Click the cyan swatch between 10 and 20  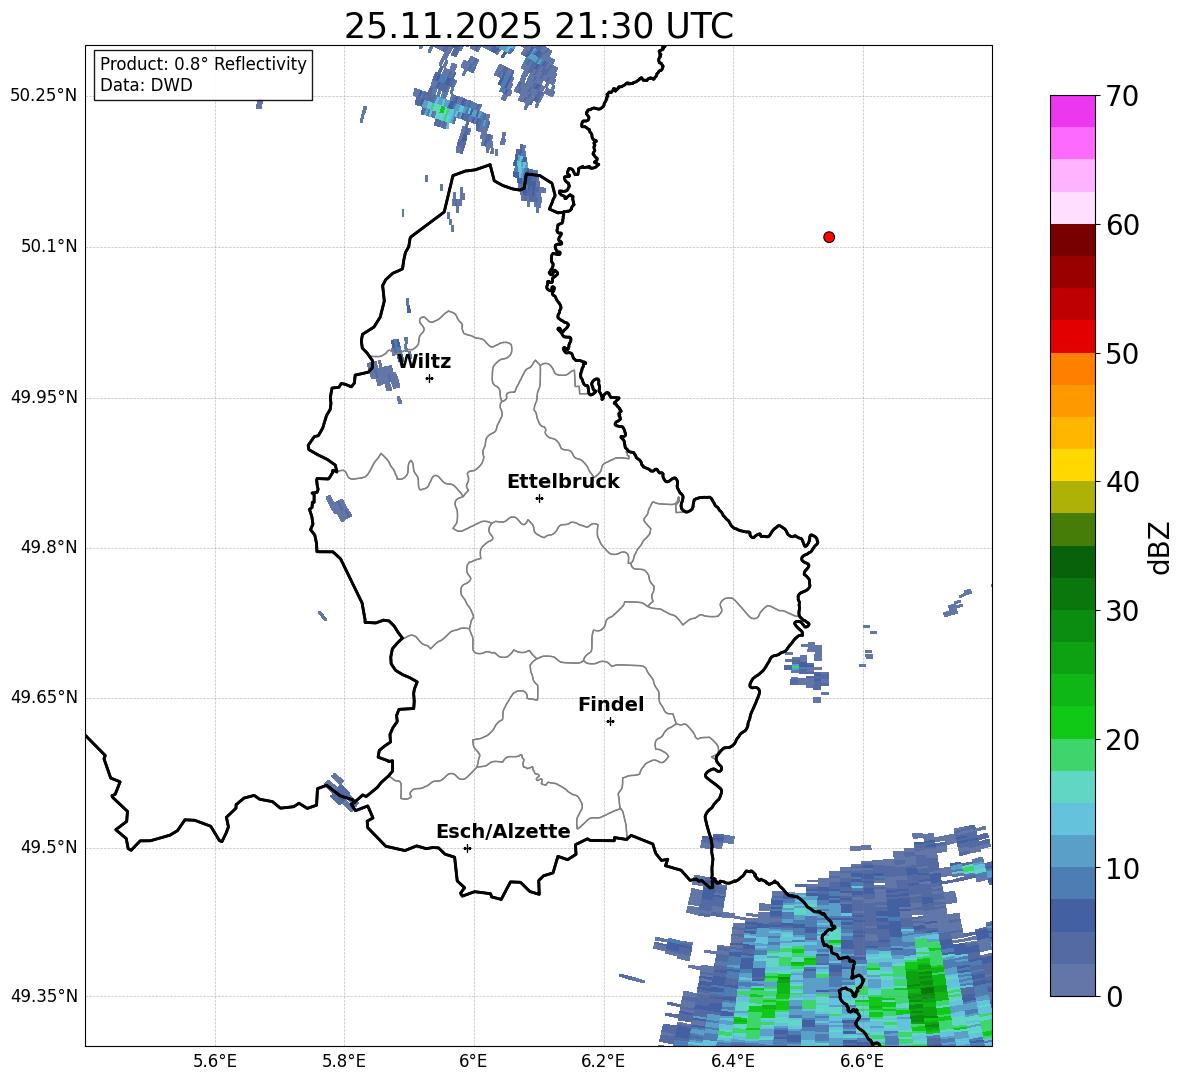coord(1072,787)
